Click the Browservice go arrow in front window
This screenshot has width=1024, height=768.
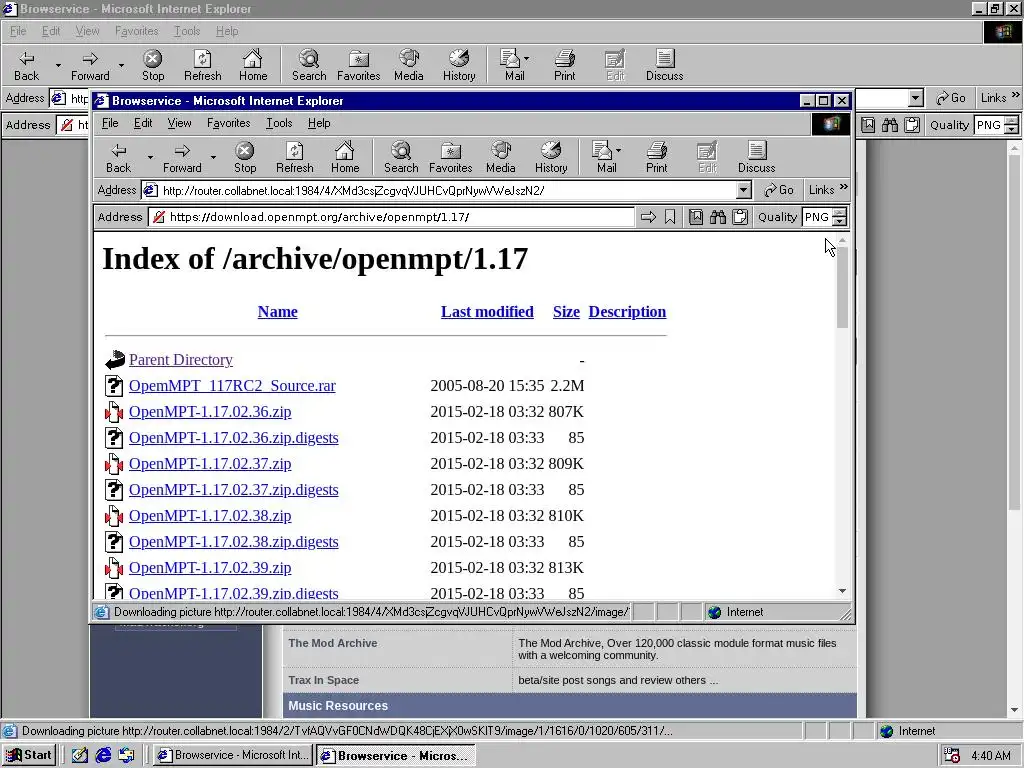[x=648, y=217]
